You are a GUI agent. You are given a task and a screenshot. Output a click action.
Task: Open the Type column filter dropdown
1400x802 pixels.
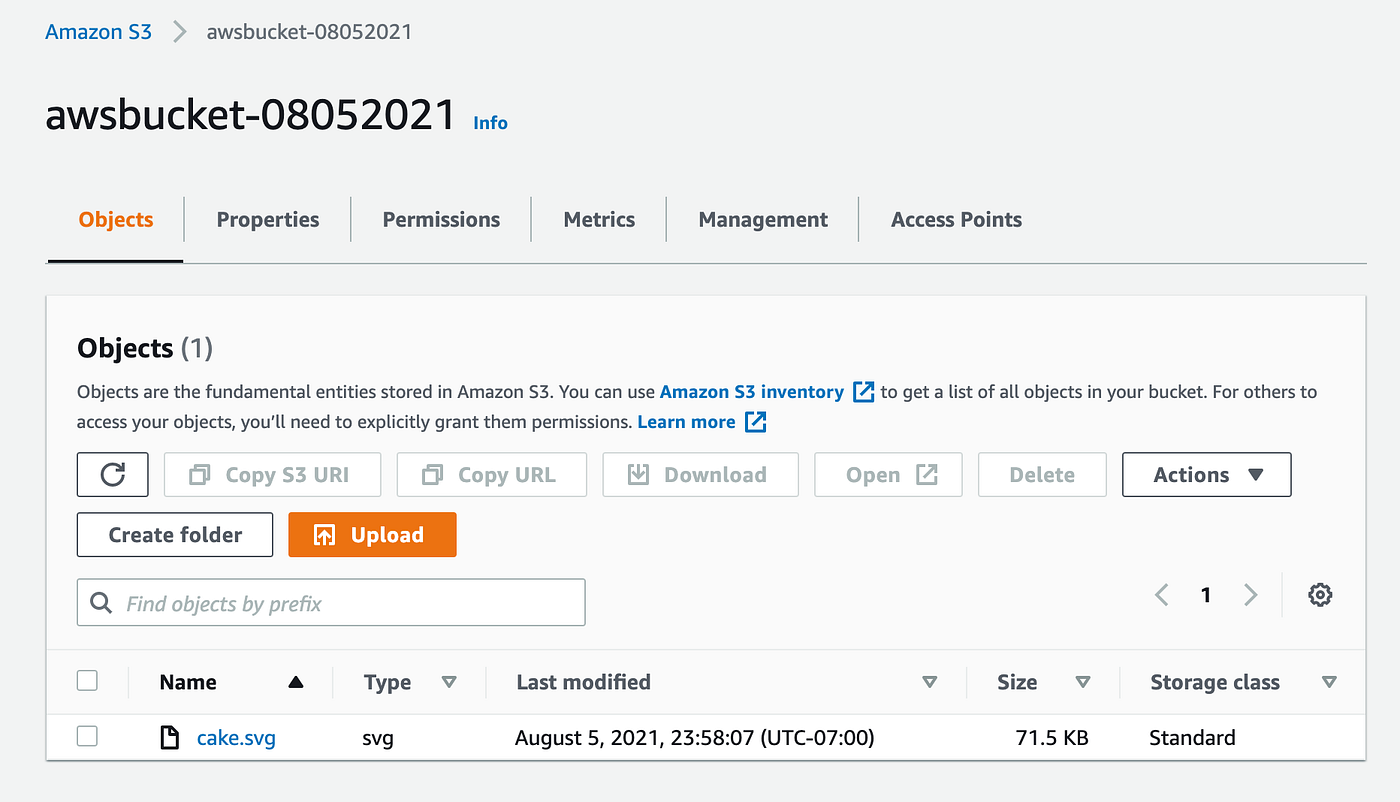click(450, 681)
